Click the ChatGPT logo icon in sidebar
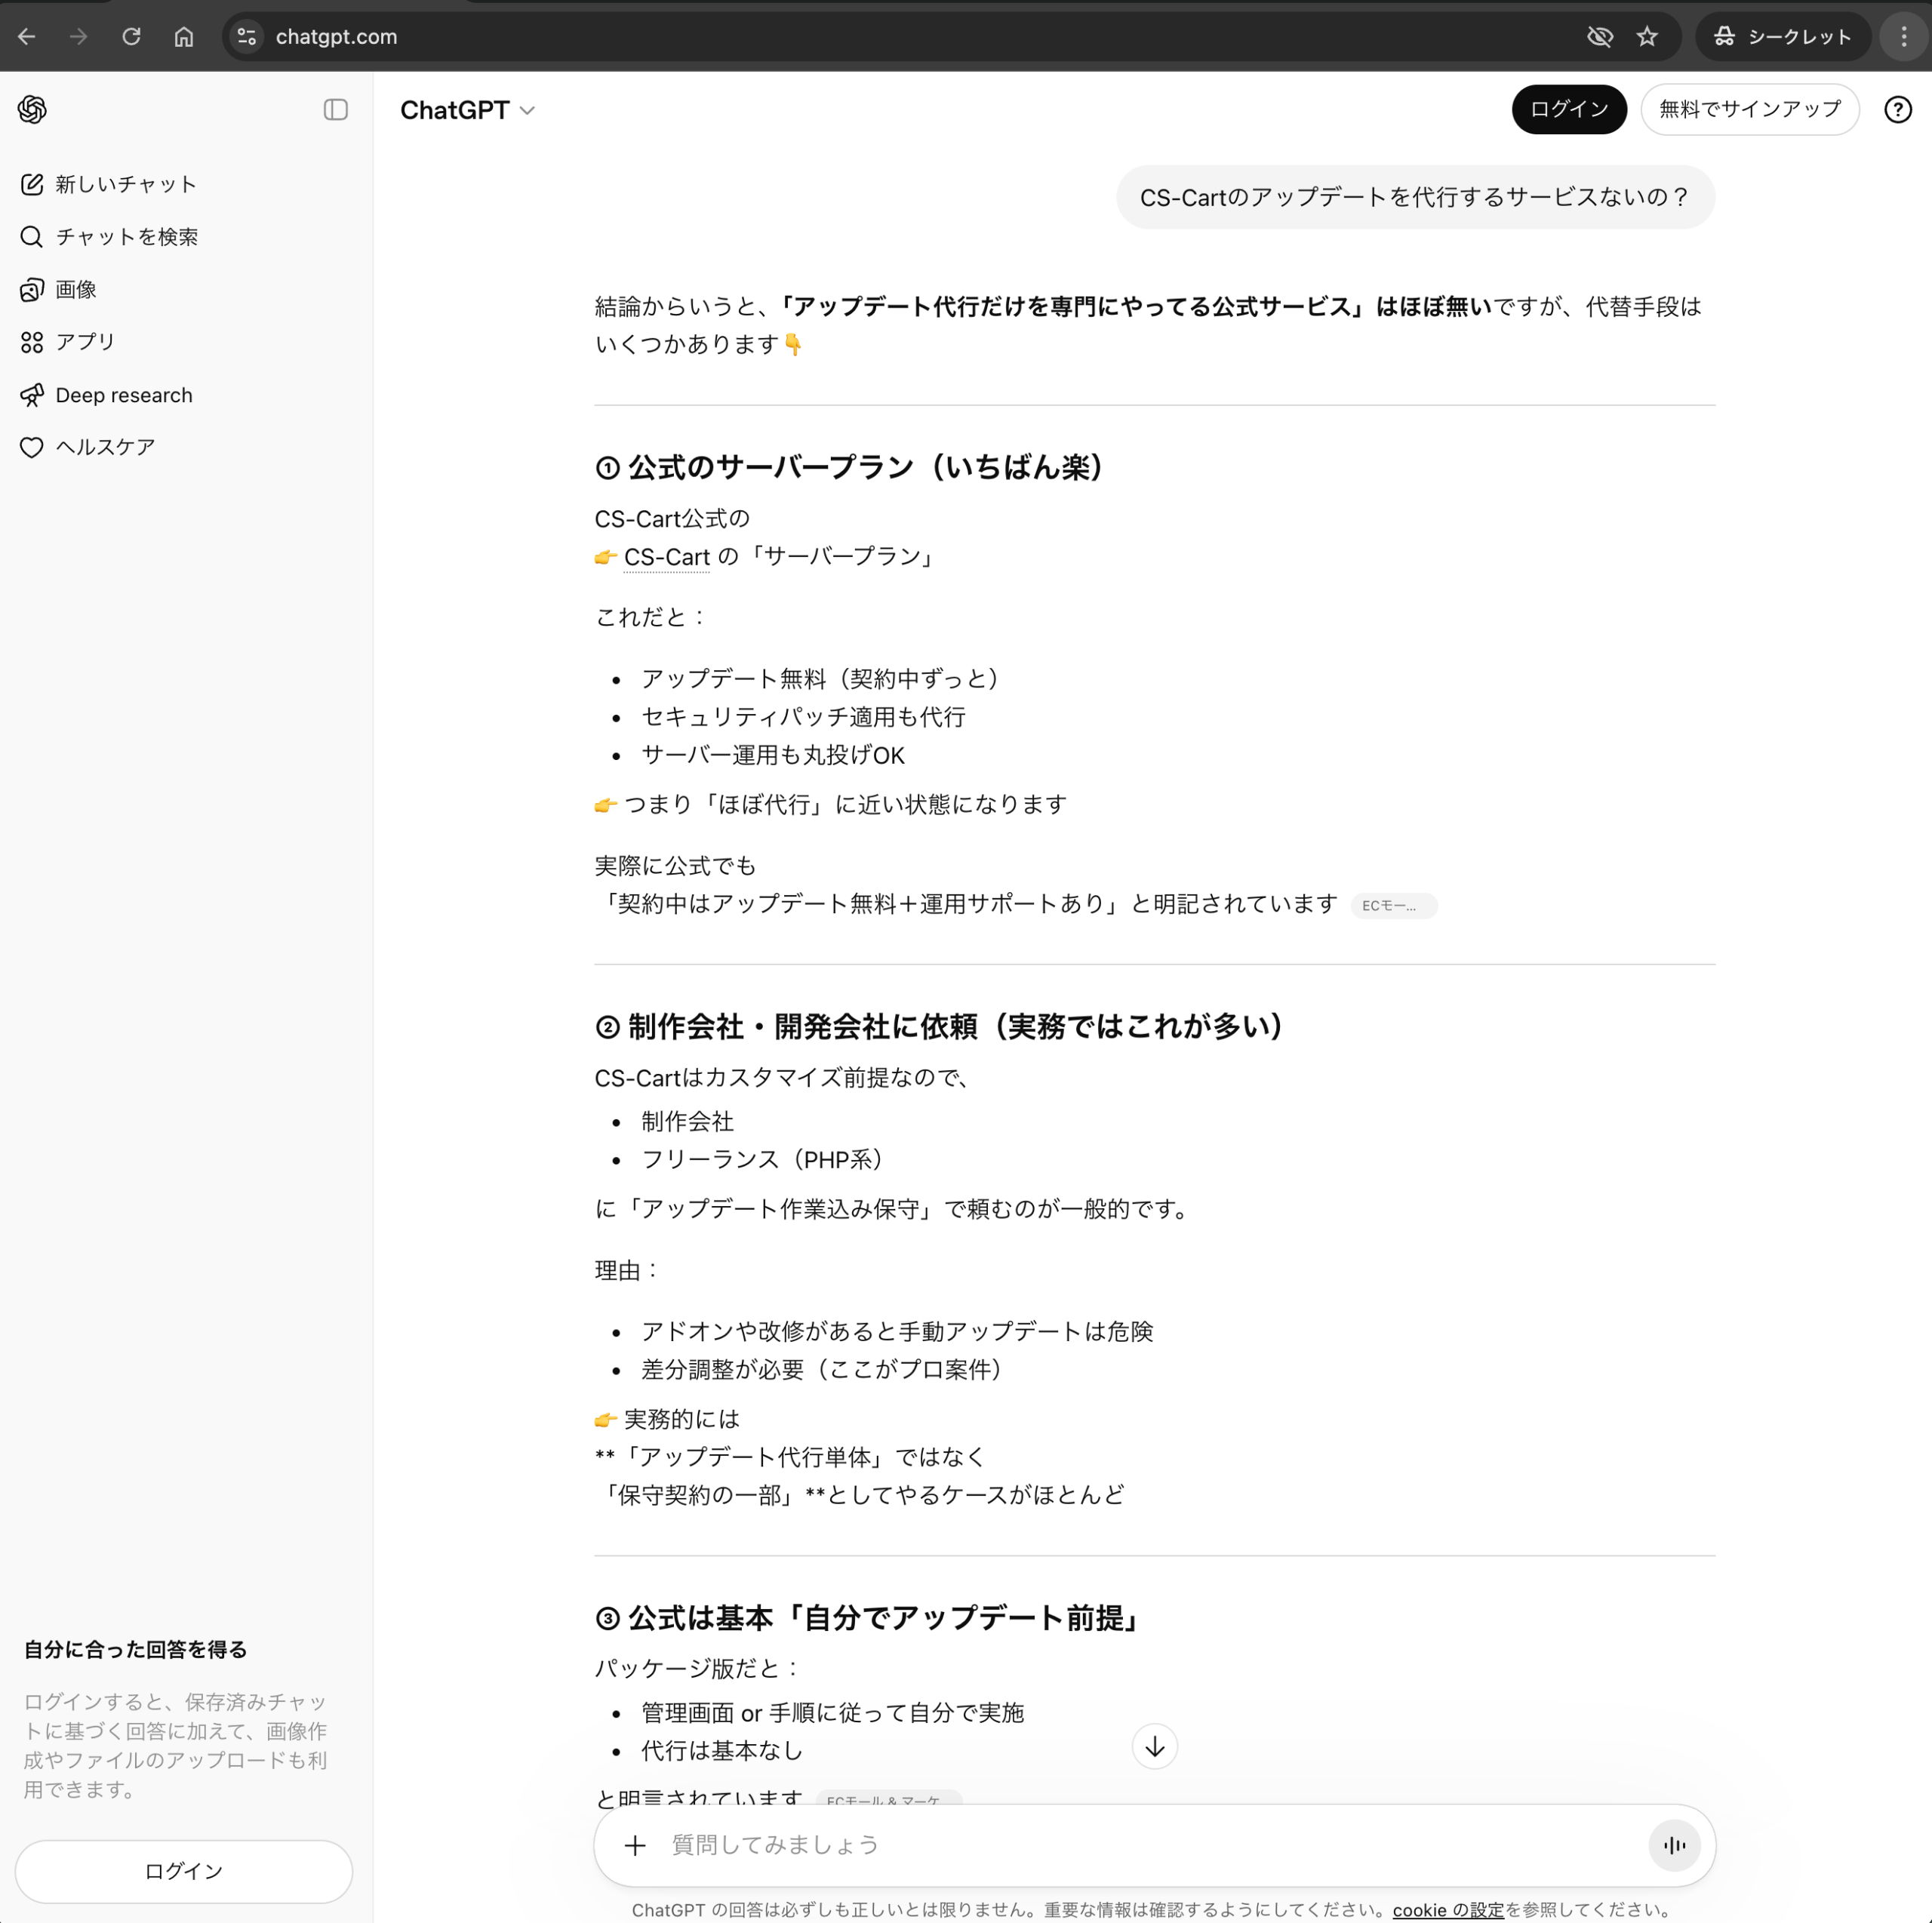Viewport: 1932px width, 1923px height. click(x=32, y=109)
